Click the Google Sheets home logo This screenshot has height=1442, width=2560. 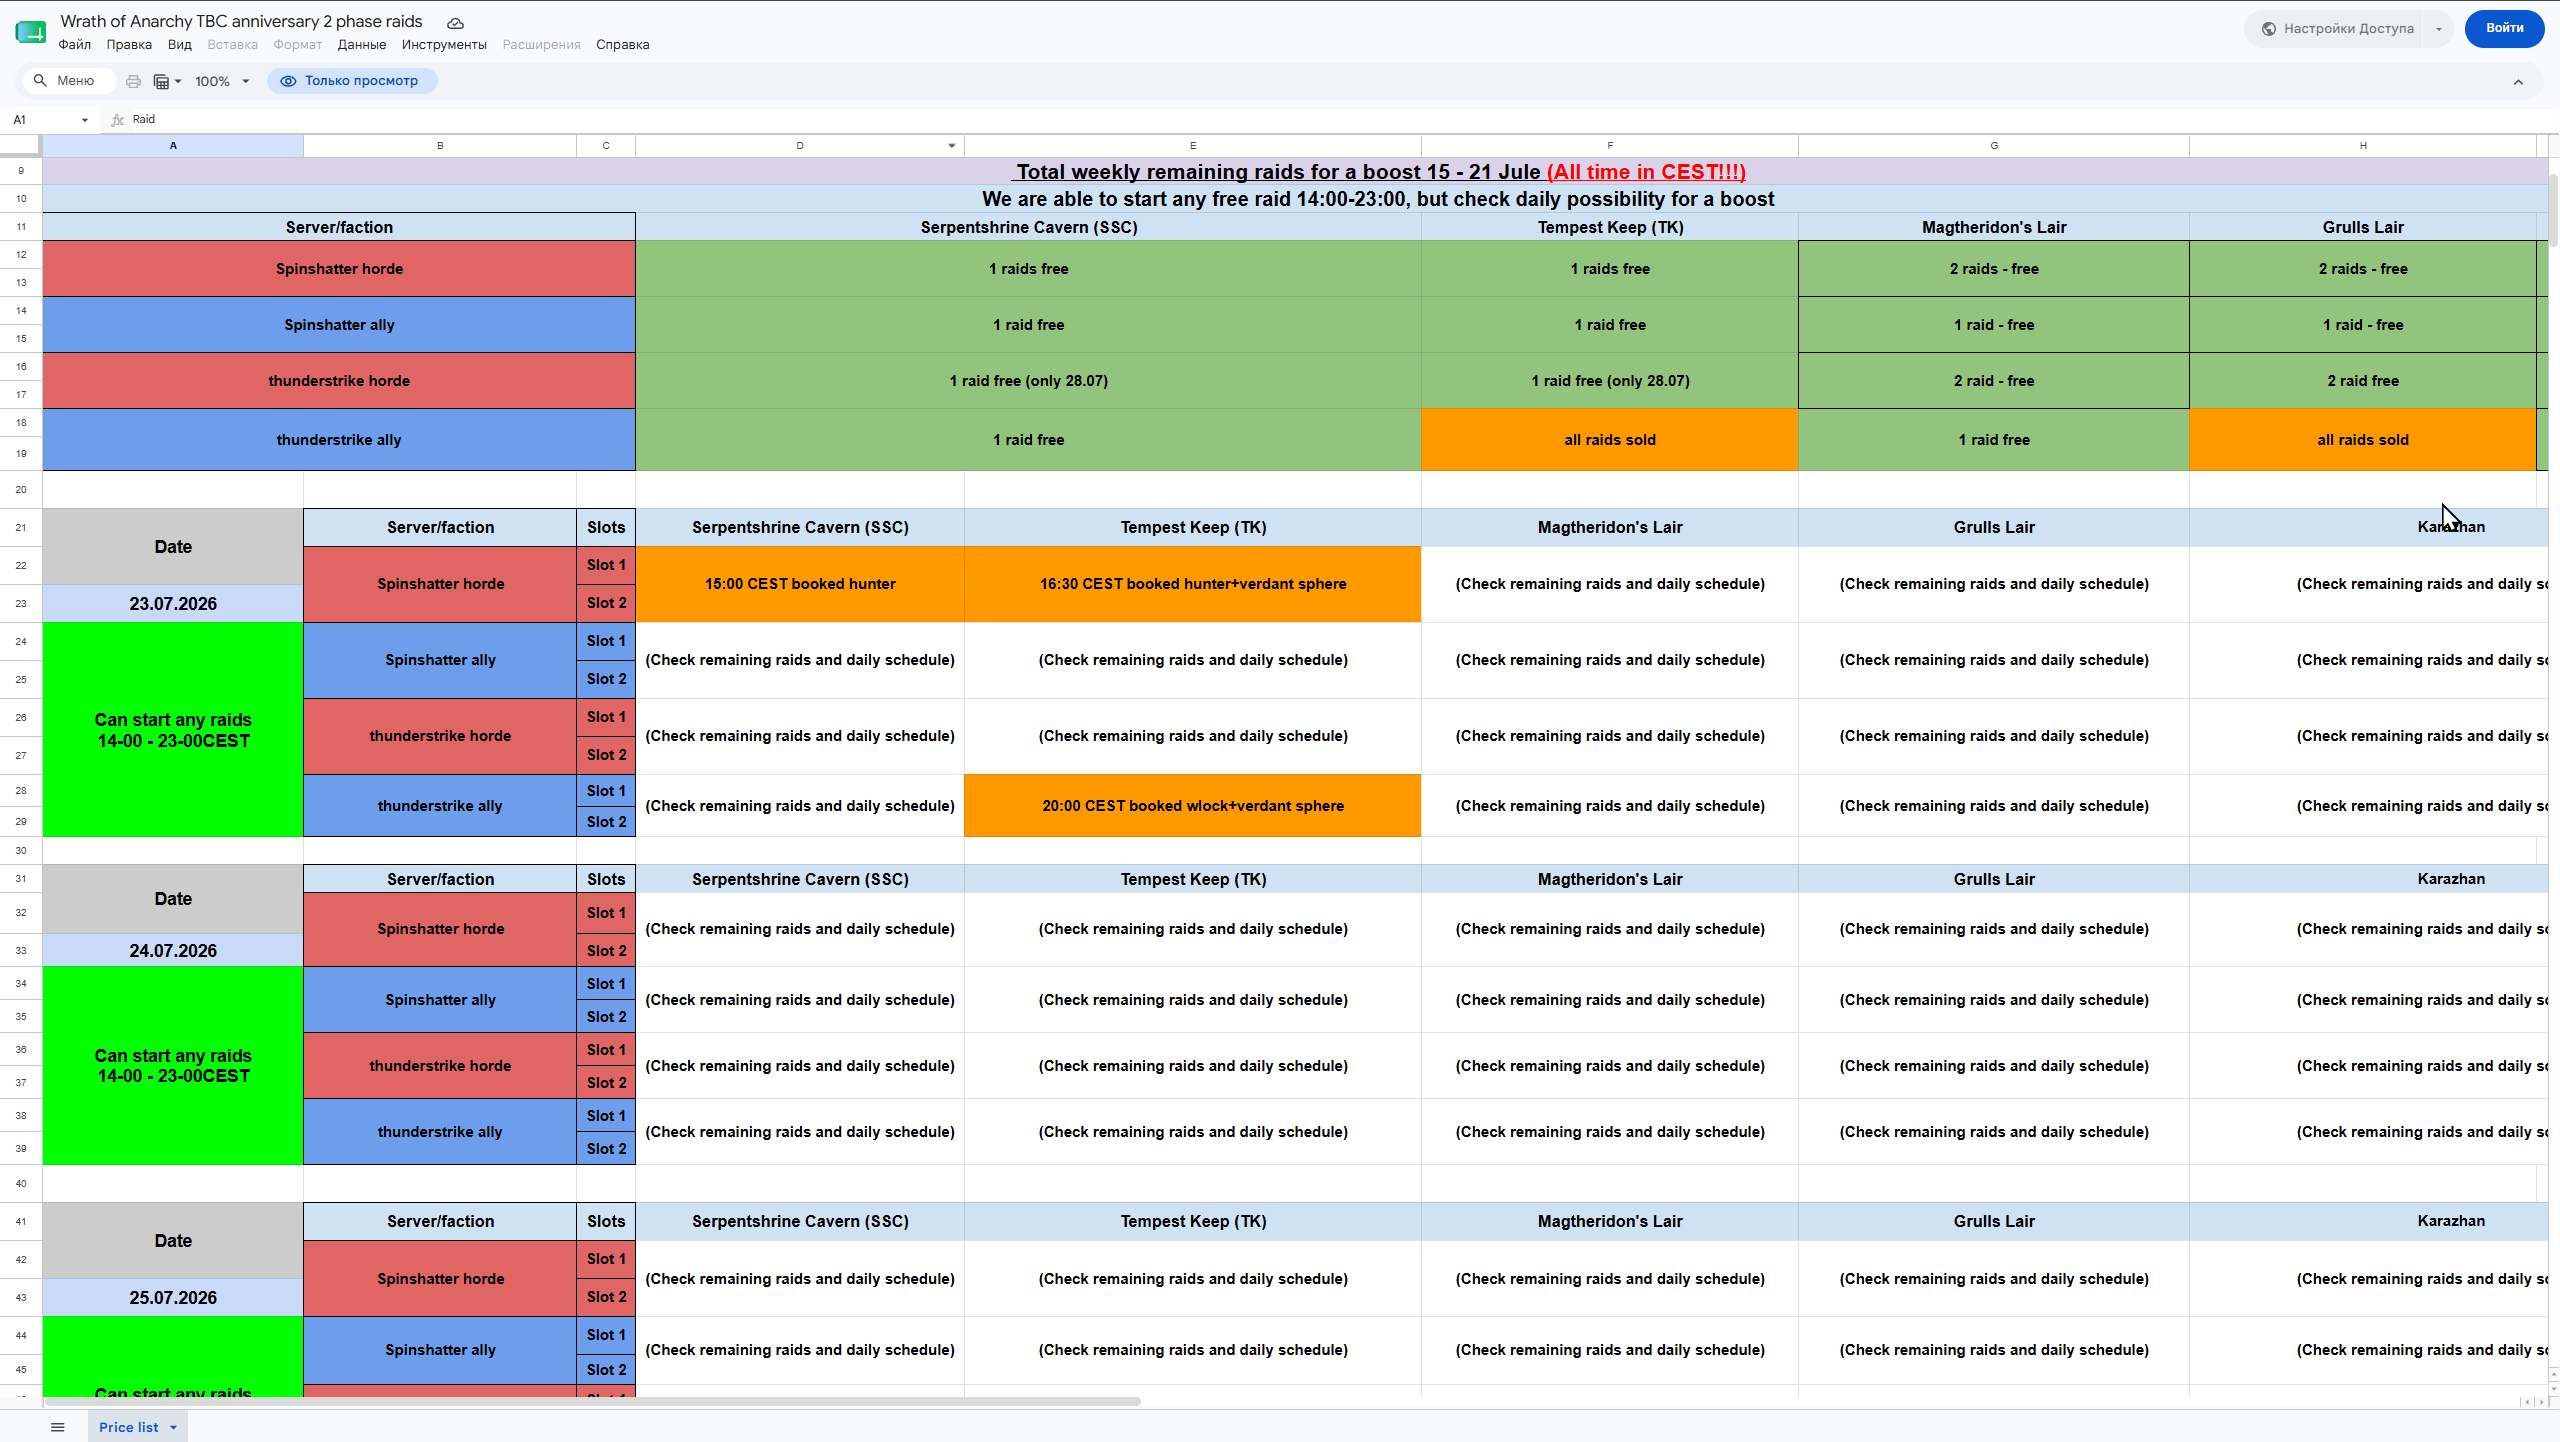pos(31,32)
